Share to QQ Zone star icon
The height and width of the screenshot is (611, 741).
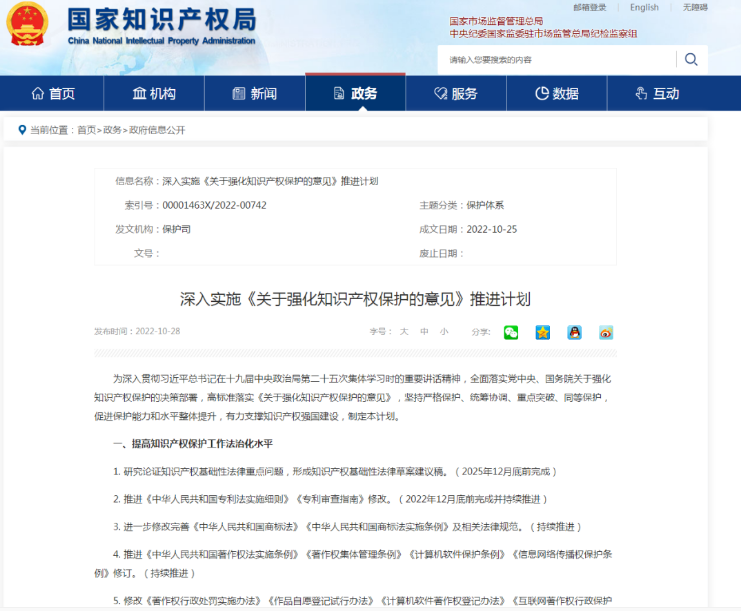(543, 332)
